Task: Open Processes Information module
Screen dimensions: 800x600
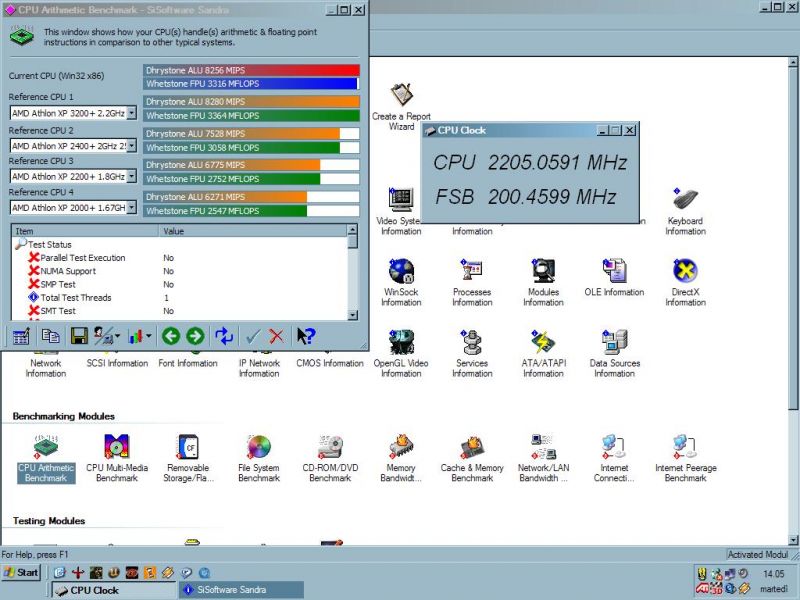Action: (x=472, y=282)
